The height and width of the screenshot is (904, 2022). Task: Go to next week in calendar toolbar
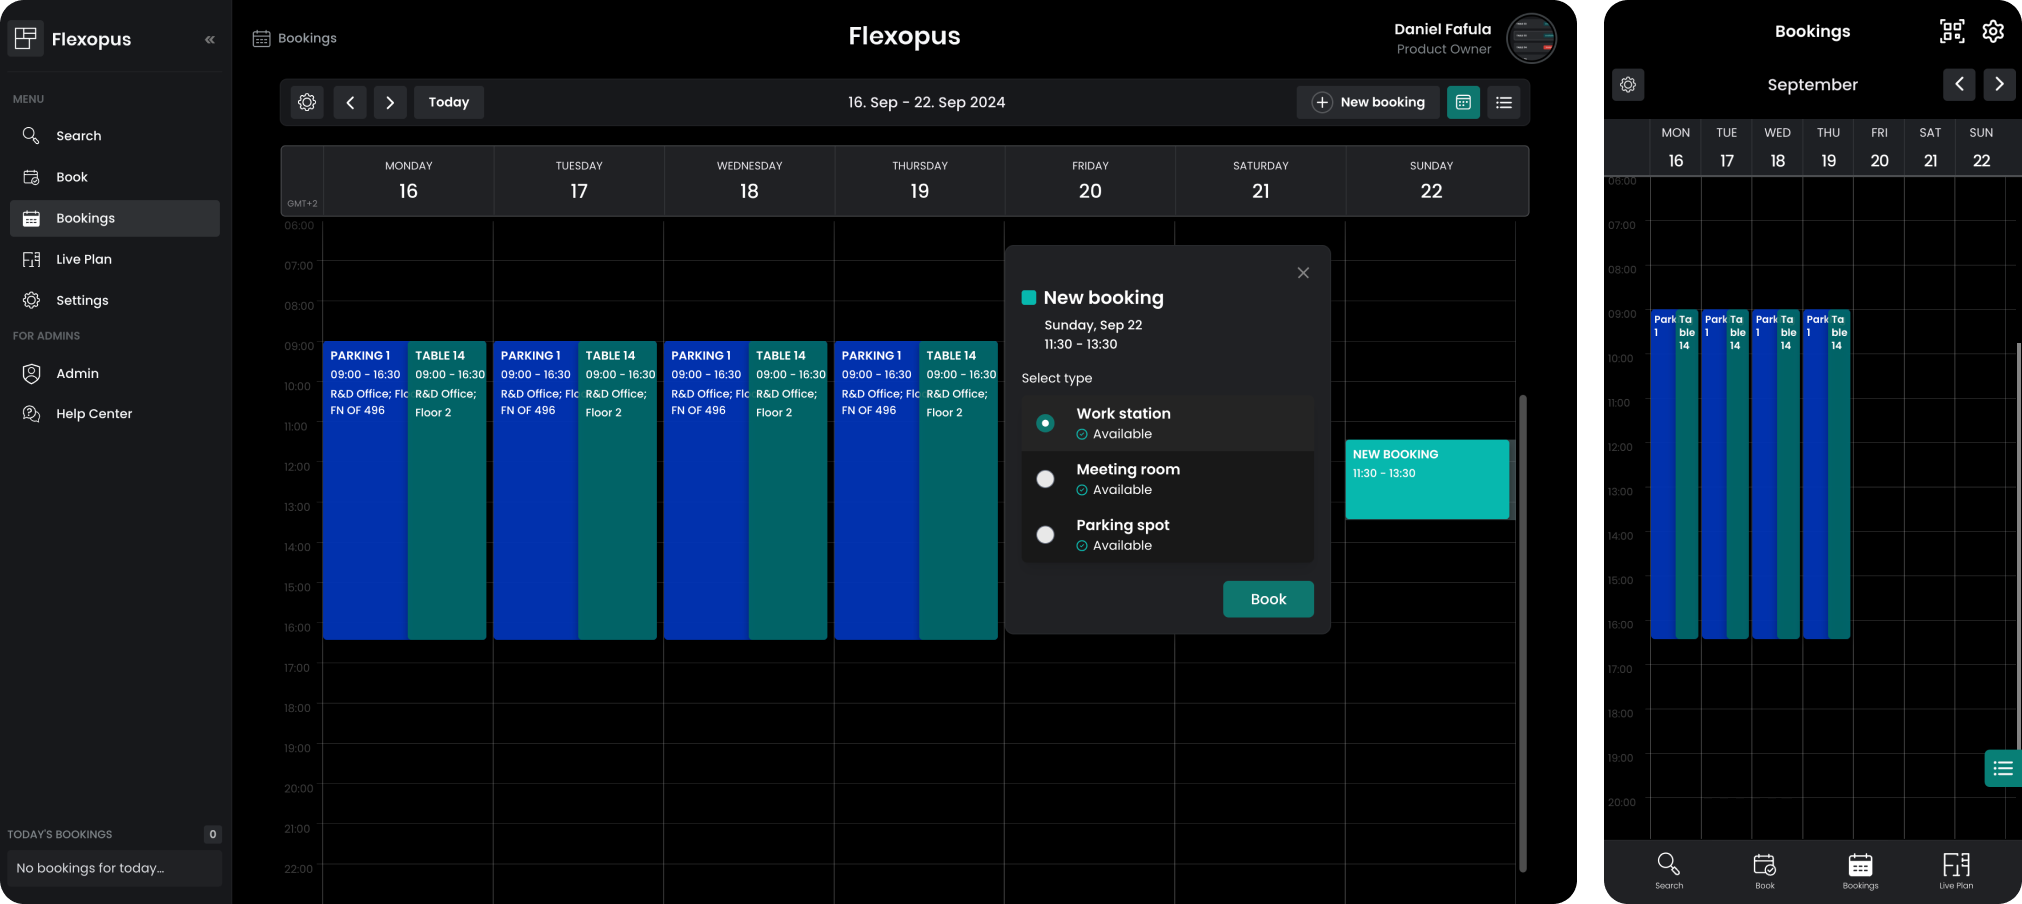tap(390, 102)
